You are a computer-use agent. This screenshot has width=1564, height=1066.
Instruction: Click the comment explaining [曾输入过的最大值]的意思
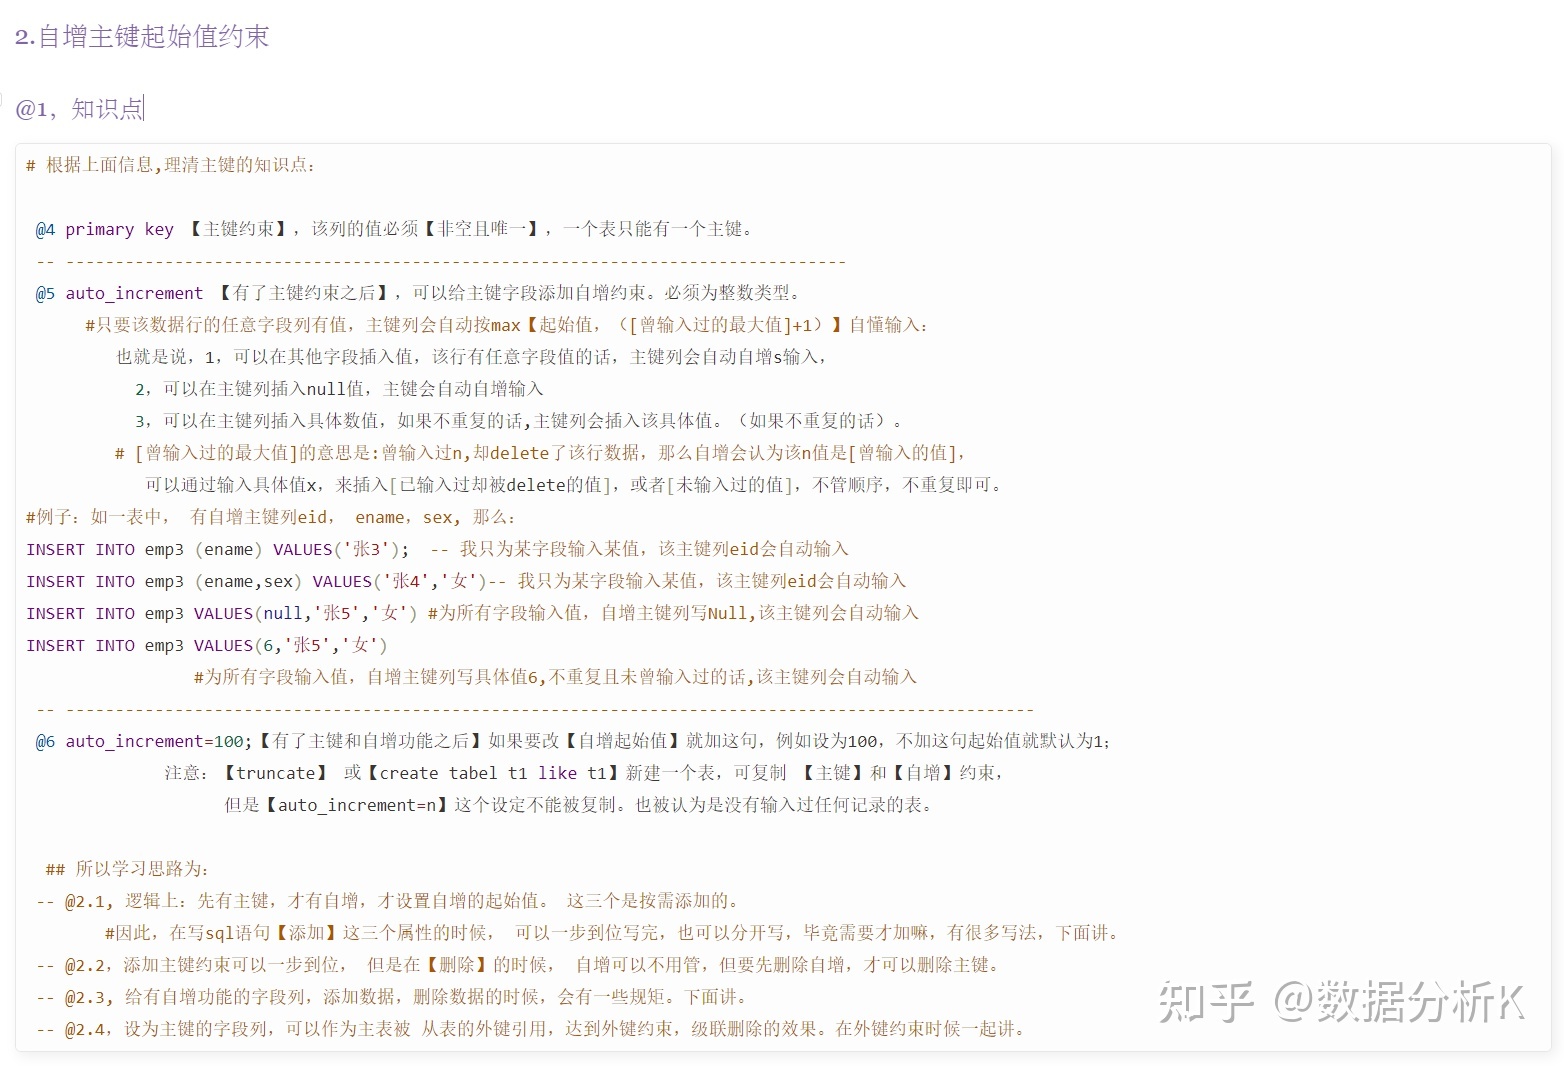[540, 453]
